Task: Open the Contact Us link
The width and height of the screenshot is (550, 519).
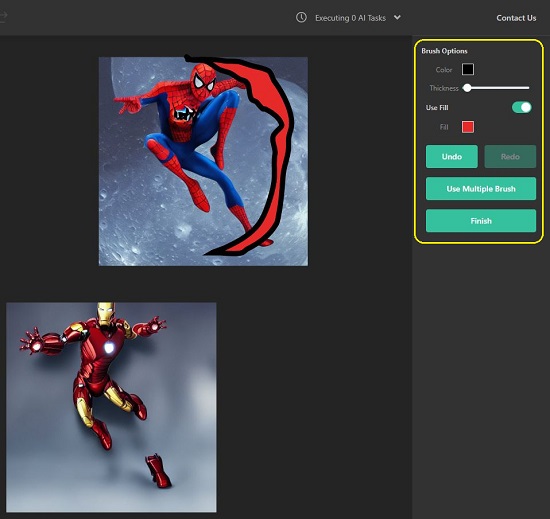Action: point(516,18)
